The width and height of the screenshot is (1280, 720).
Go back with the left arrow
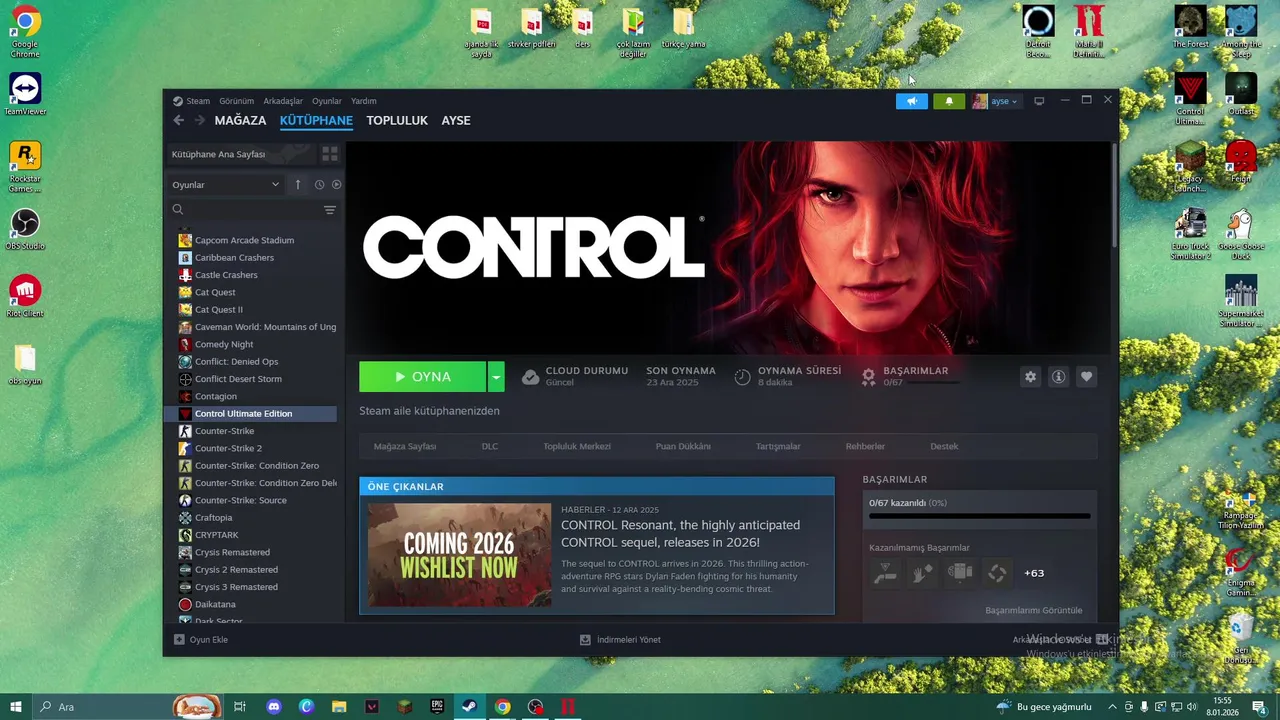click(x=178, y=120)
